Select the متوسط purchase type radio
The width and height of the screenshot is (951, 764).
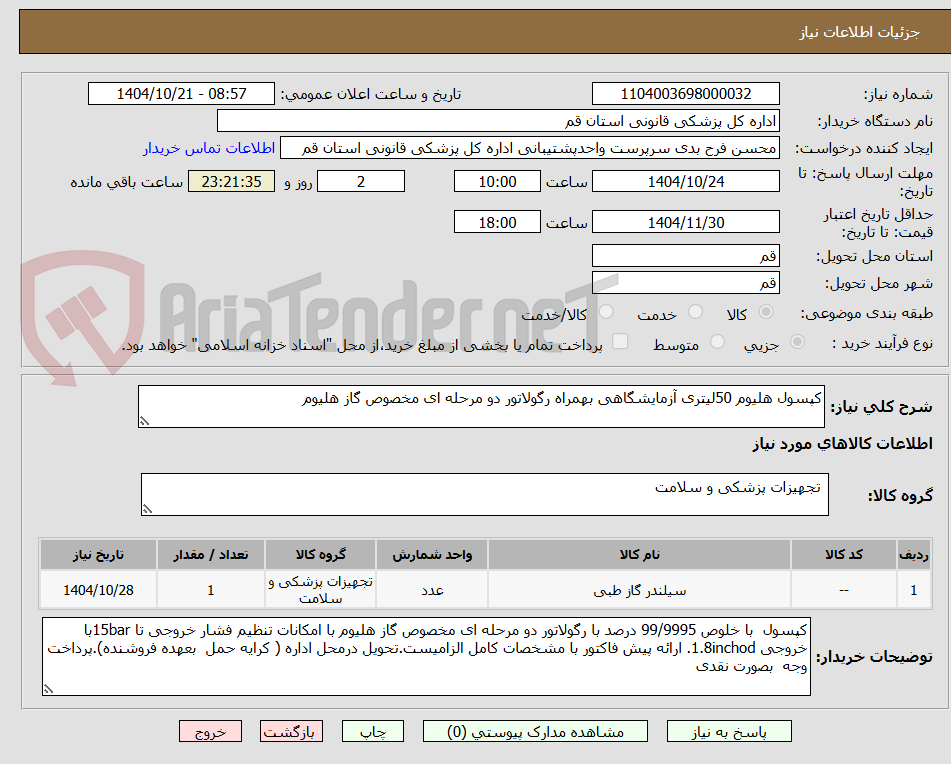(x=717, y=342)
